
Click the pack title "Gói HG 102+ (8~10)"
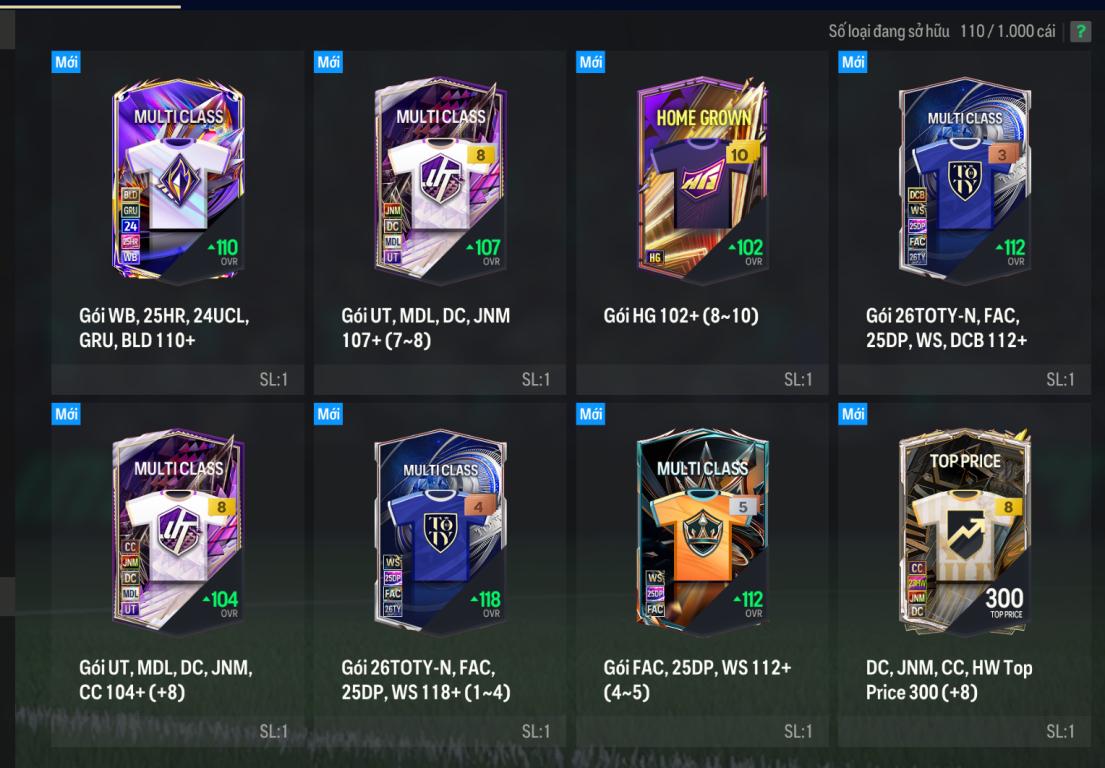(681, 316)
